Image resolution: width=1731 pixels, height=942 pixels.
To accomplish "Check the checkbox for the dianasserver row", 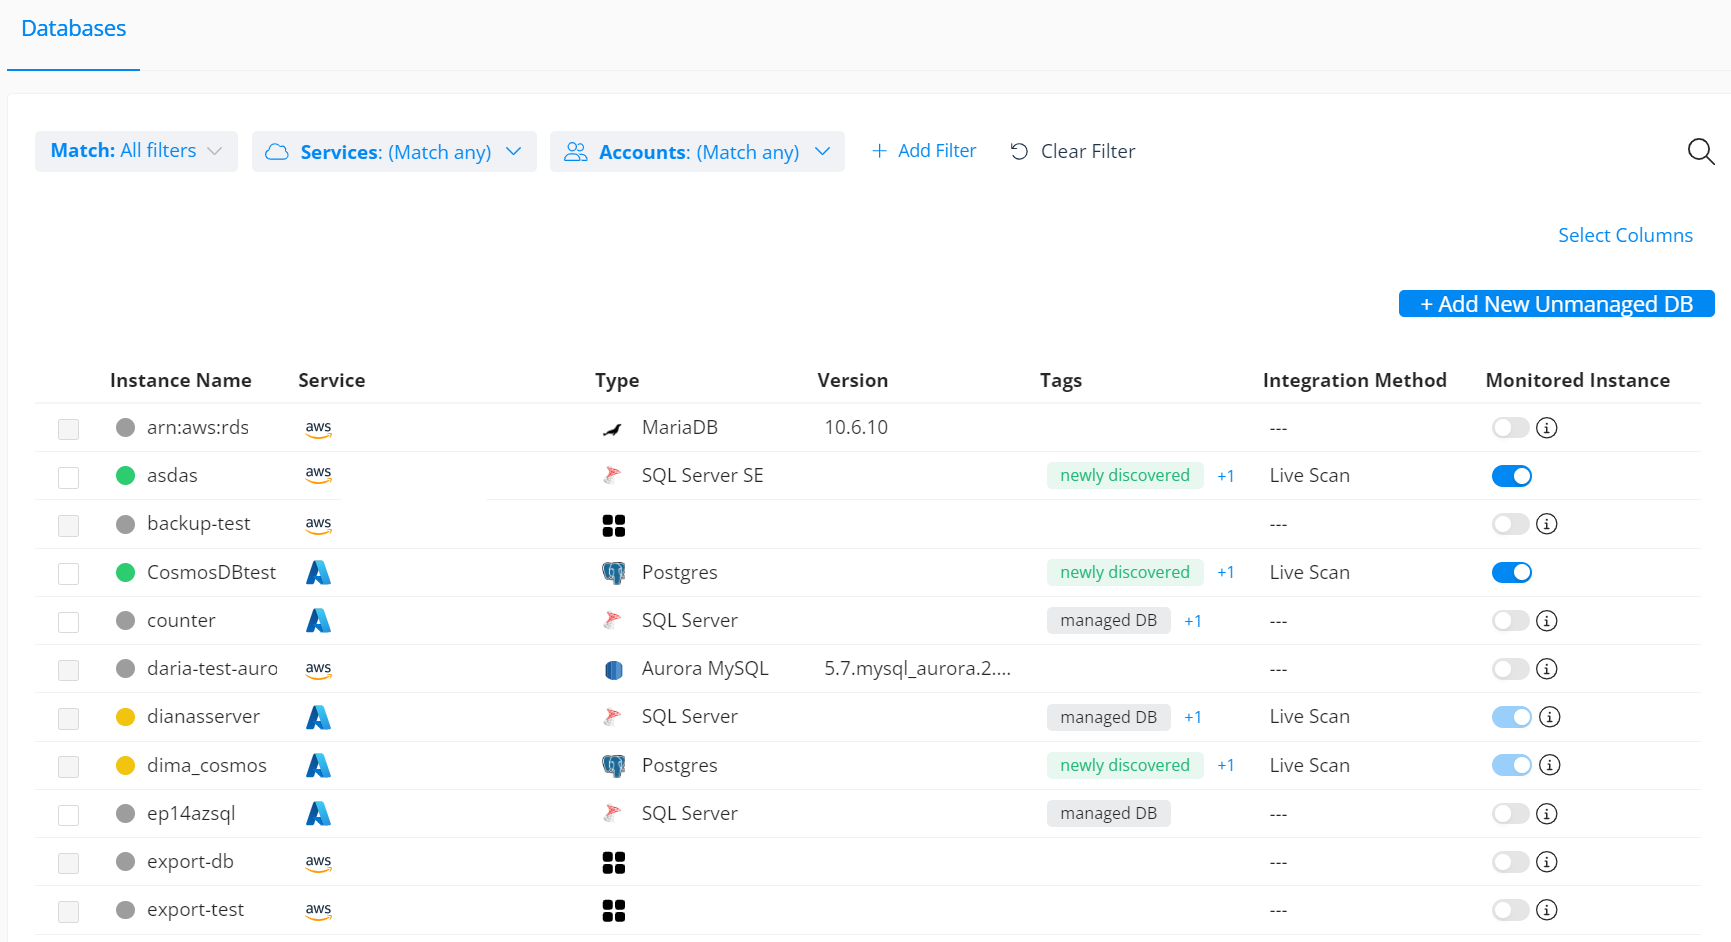I will point(68,717).
